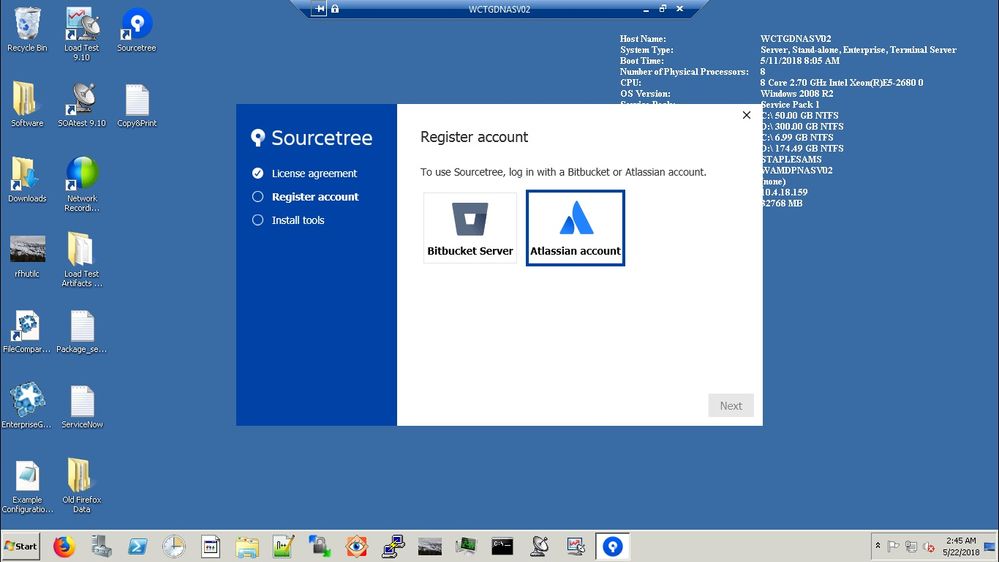Show hidden system tray icons

pyautogui.click(x=877, y=546)
